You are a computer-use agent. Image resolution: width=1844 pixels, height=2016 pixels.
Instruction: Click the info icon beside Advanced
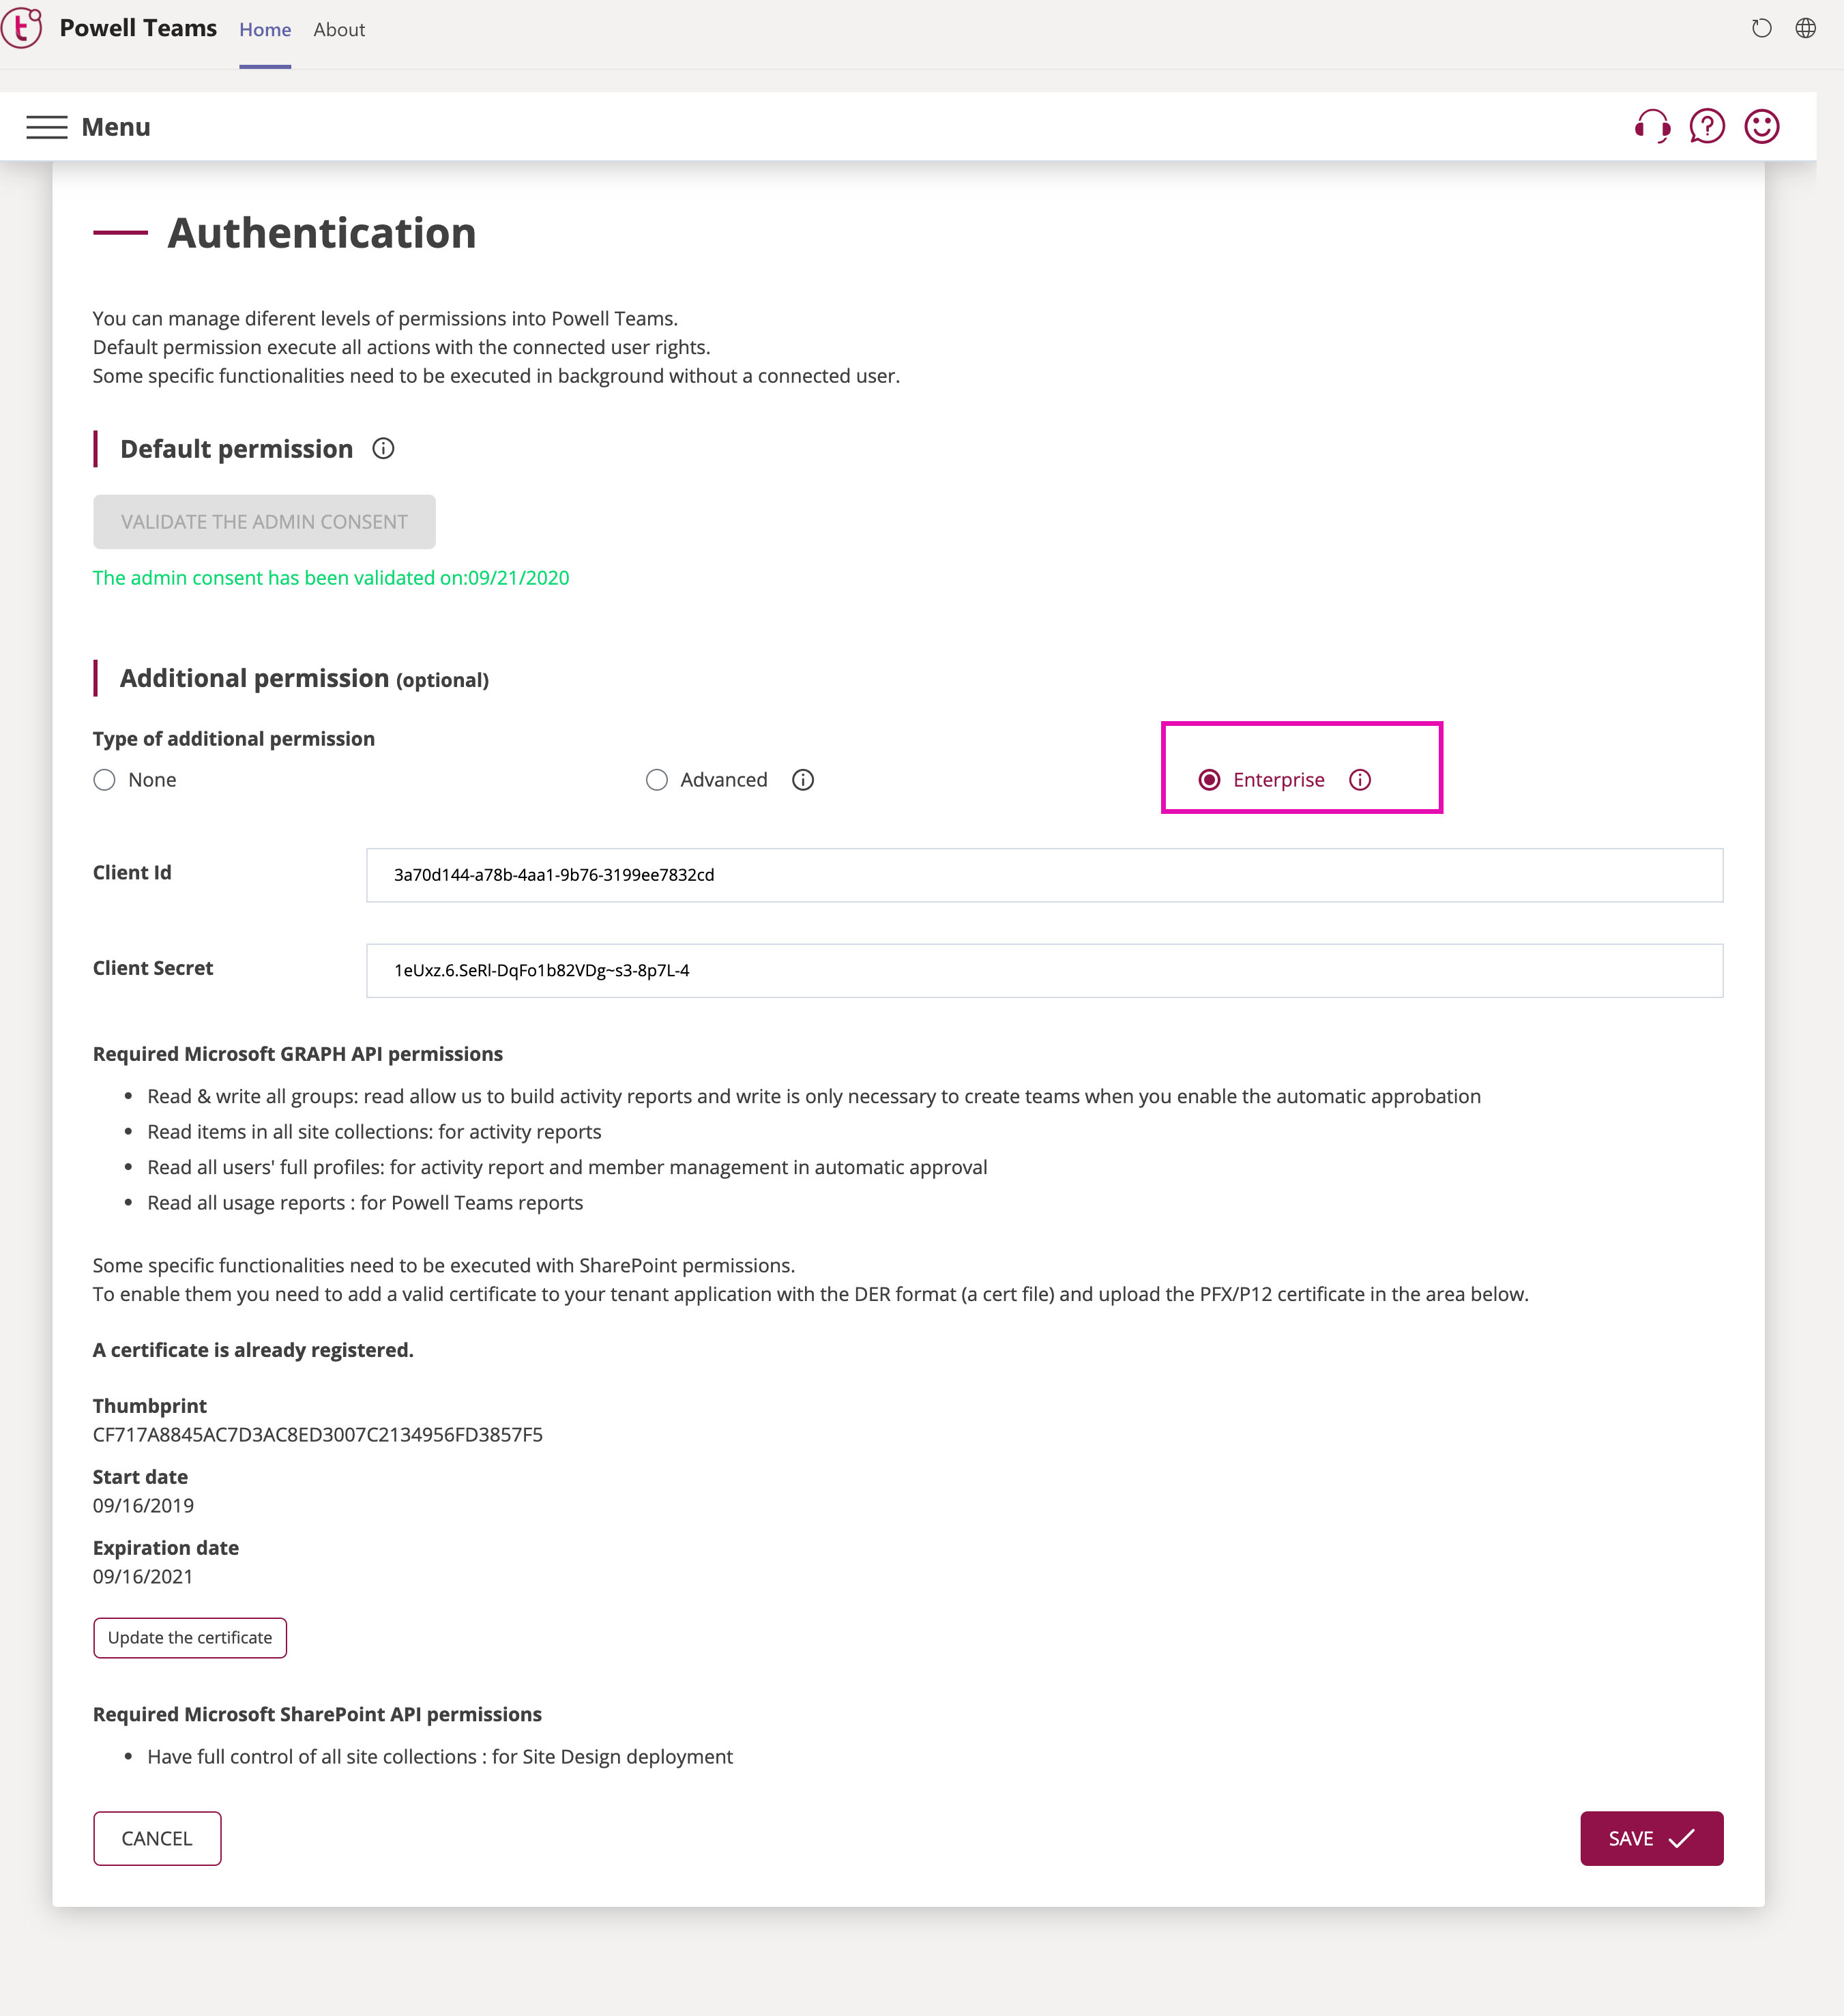point(803,780)
